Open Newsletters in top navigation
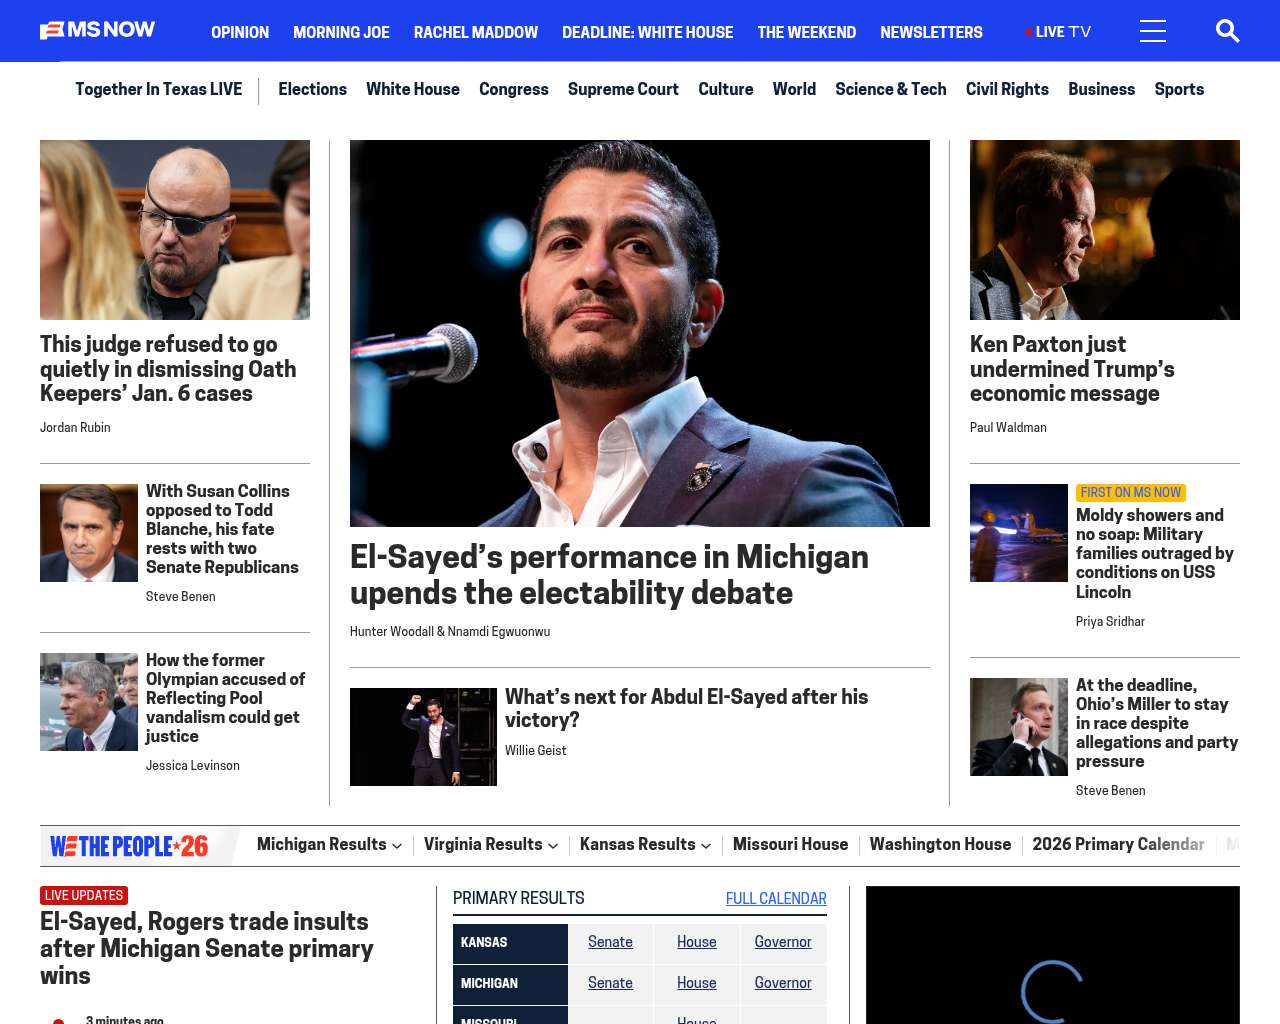Screen dimensions: 1280x1024 [931, 32]
